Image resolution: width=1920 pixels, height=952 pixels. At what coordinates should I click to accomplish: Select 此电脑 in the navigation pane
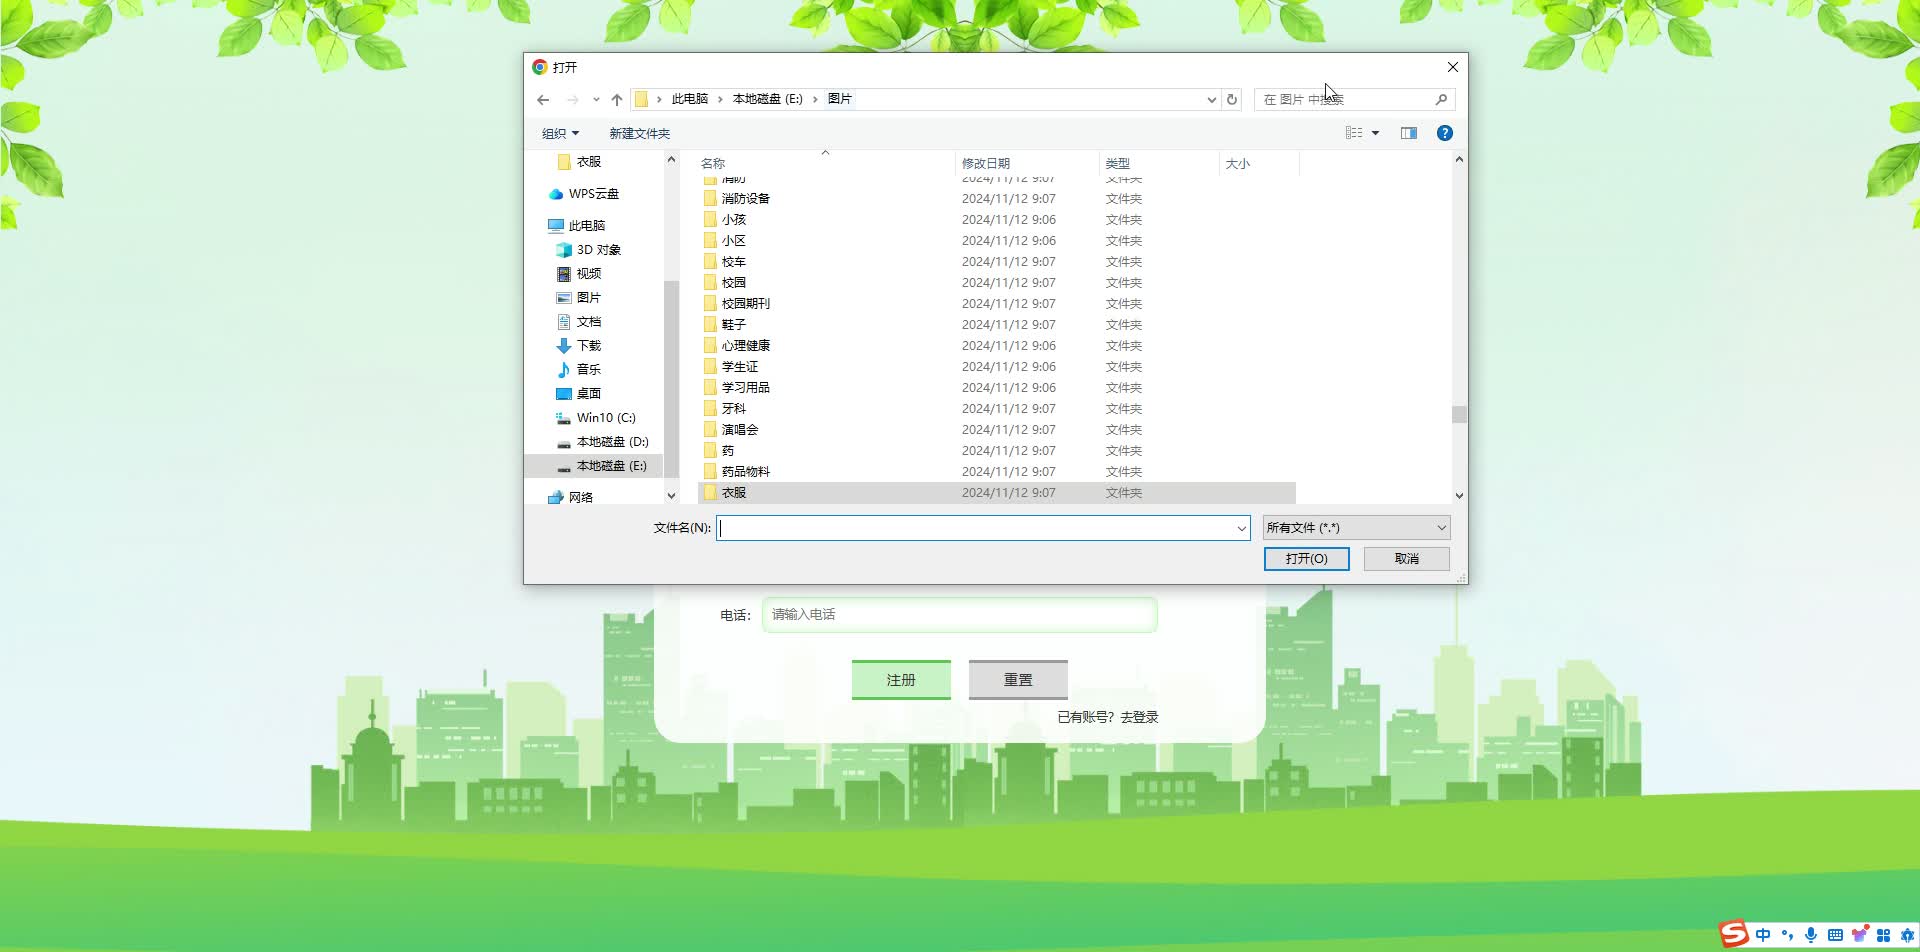(577, 226)
